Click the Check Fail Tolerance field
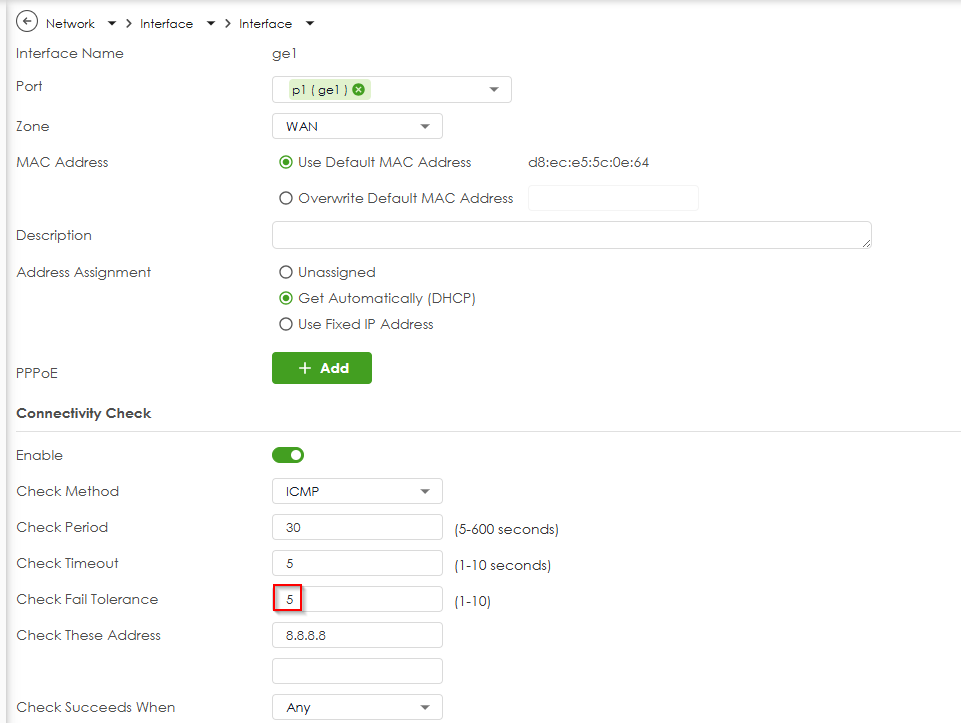 pos(357,599)
